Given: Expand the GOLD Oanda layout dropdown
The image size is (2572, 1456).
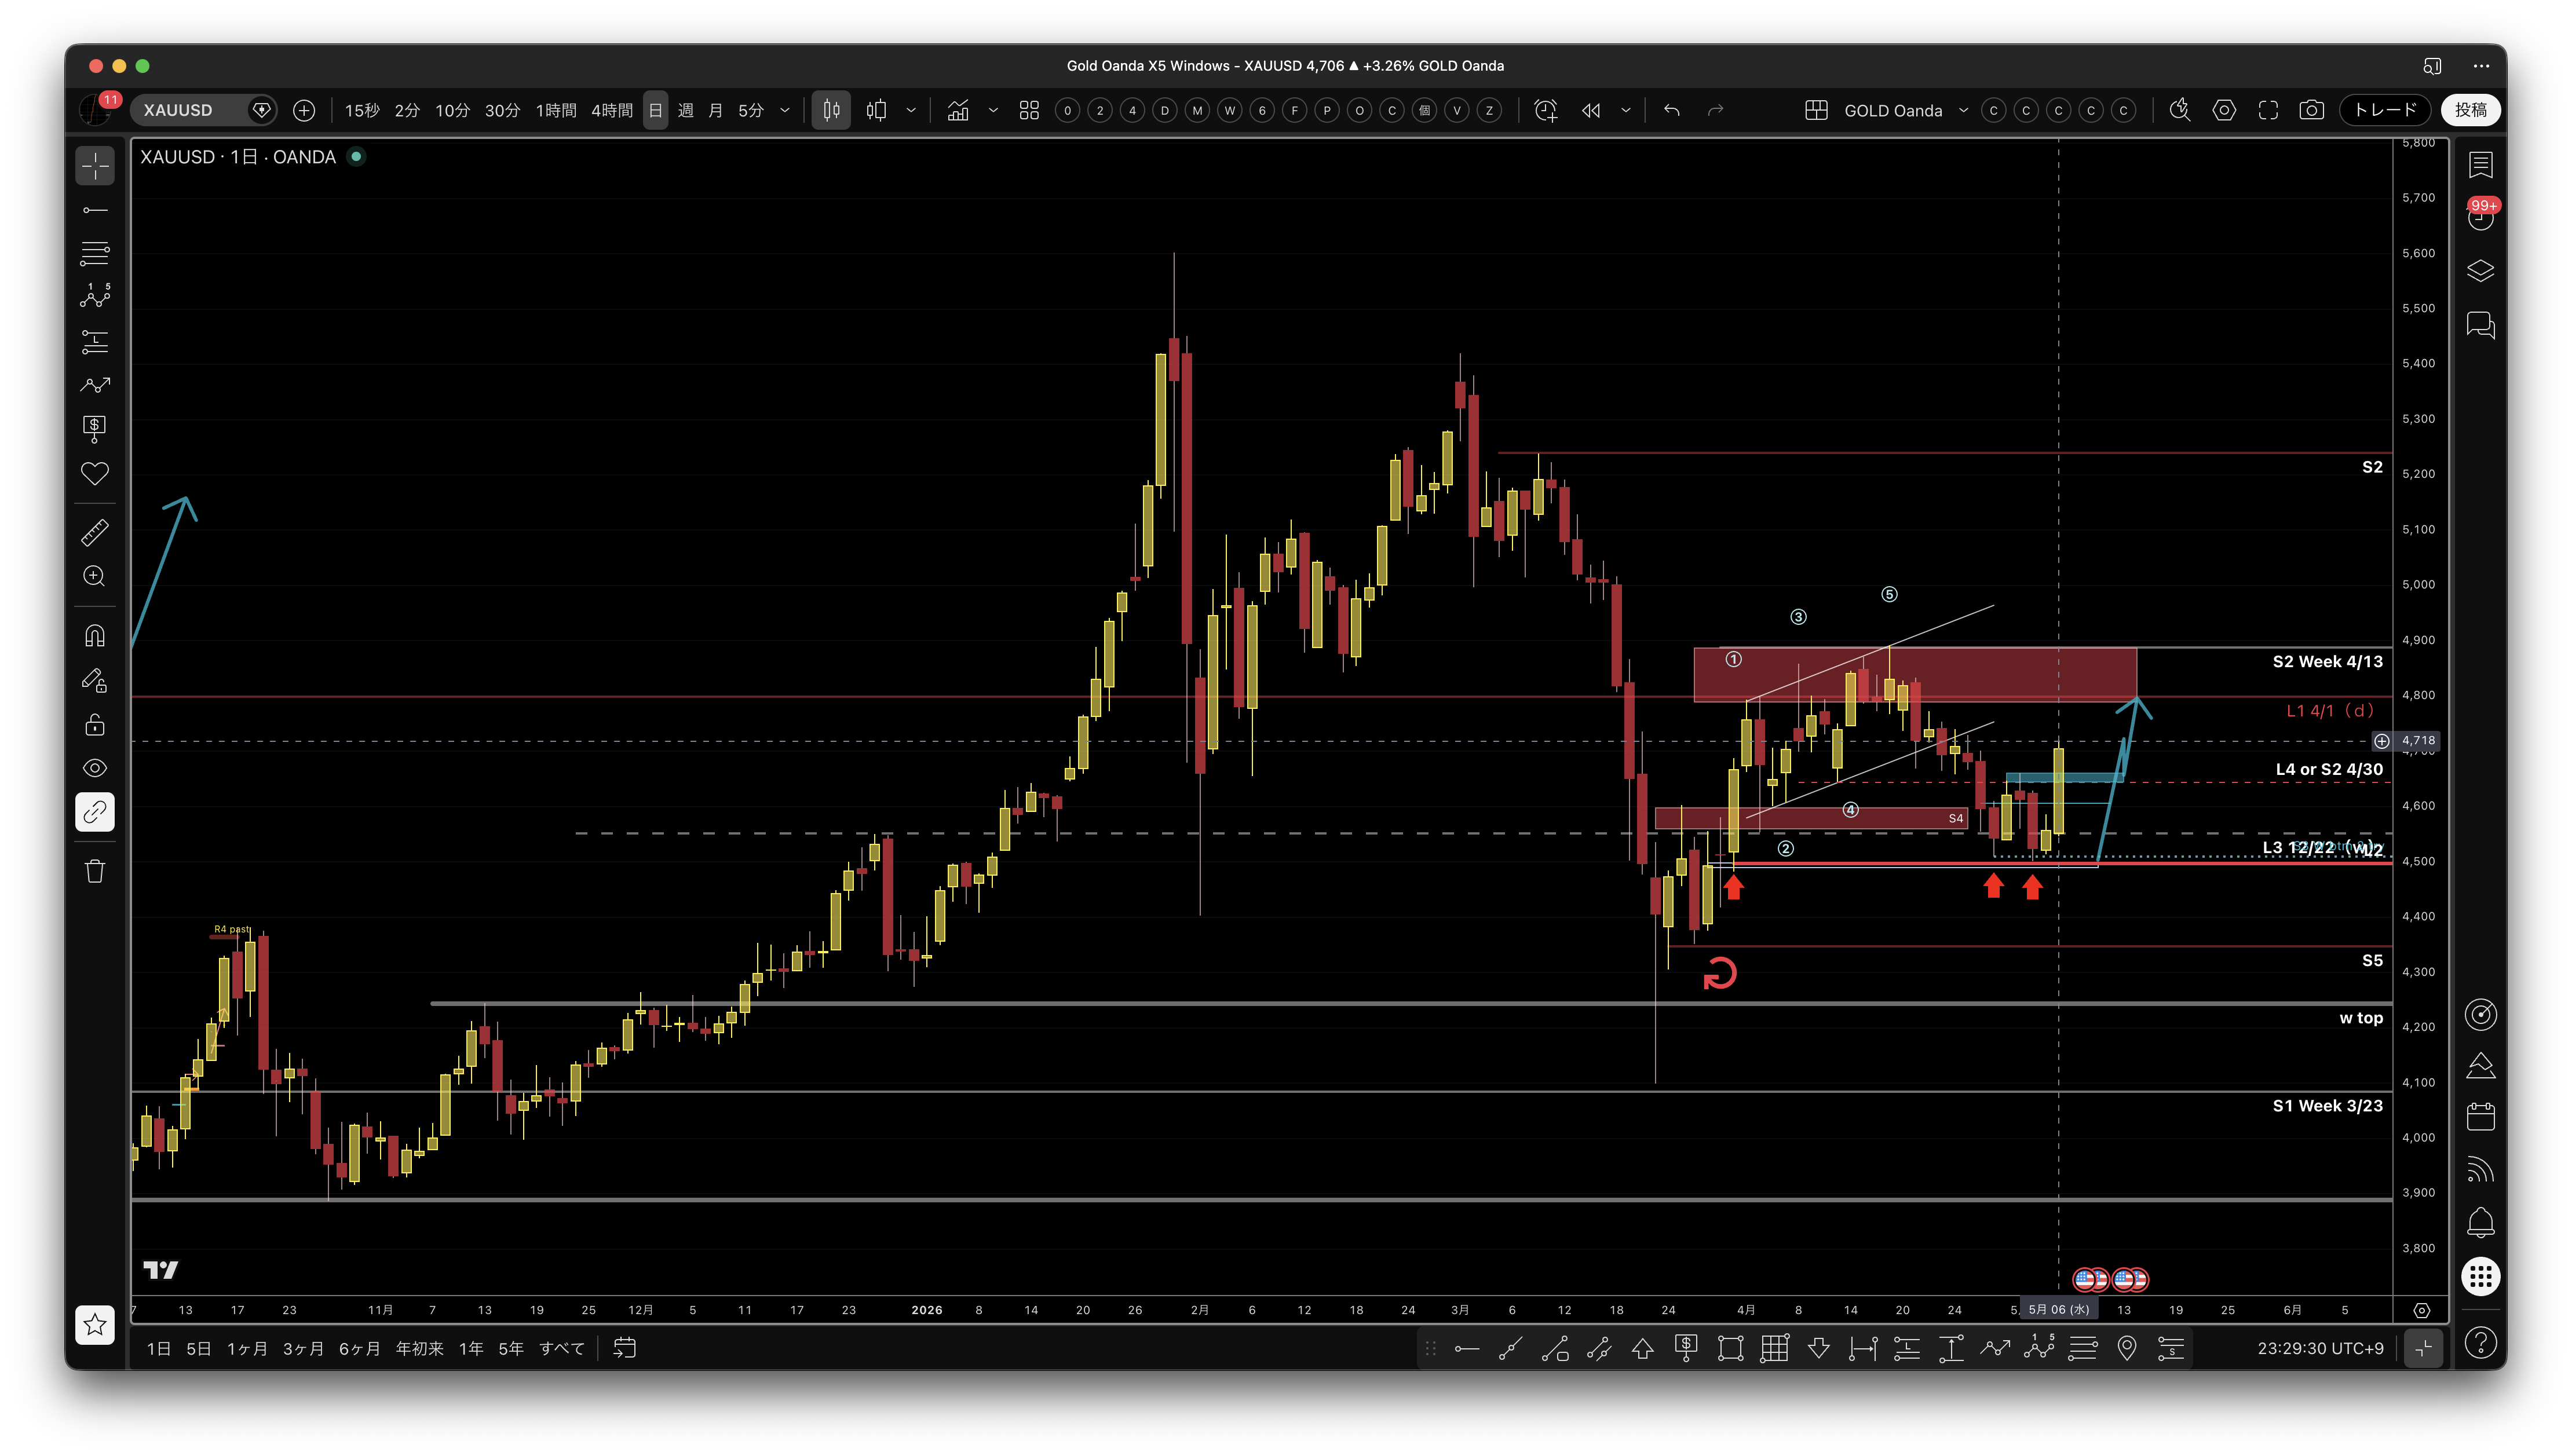Looking at the screenshot, I should (x=1963, y=110).
